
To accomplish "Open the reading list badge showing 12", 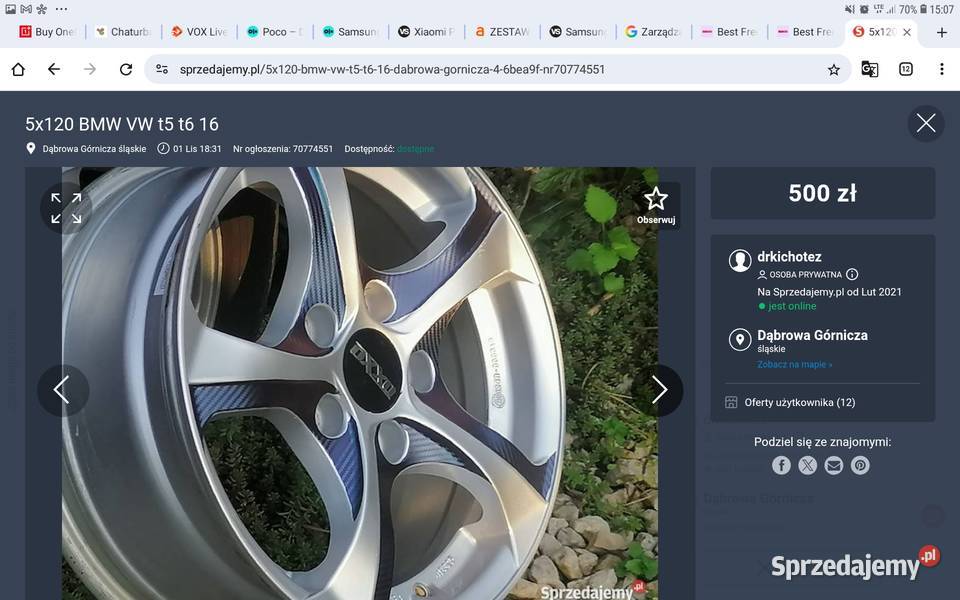I will tap(906, 69).
